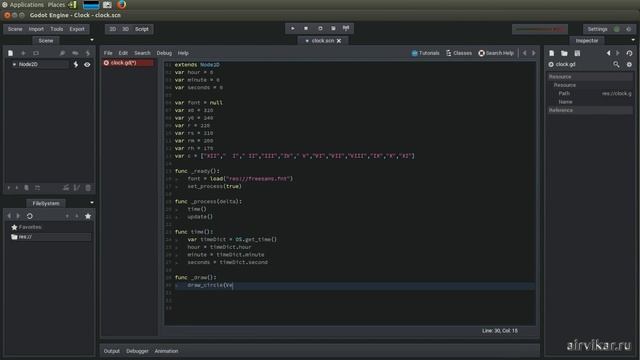Open the Inspector object history list
Screen dimensions: 640x360
pos(629,53)
